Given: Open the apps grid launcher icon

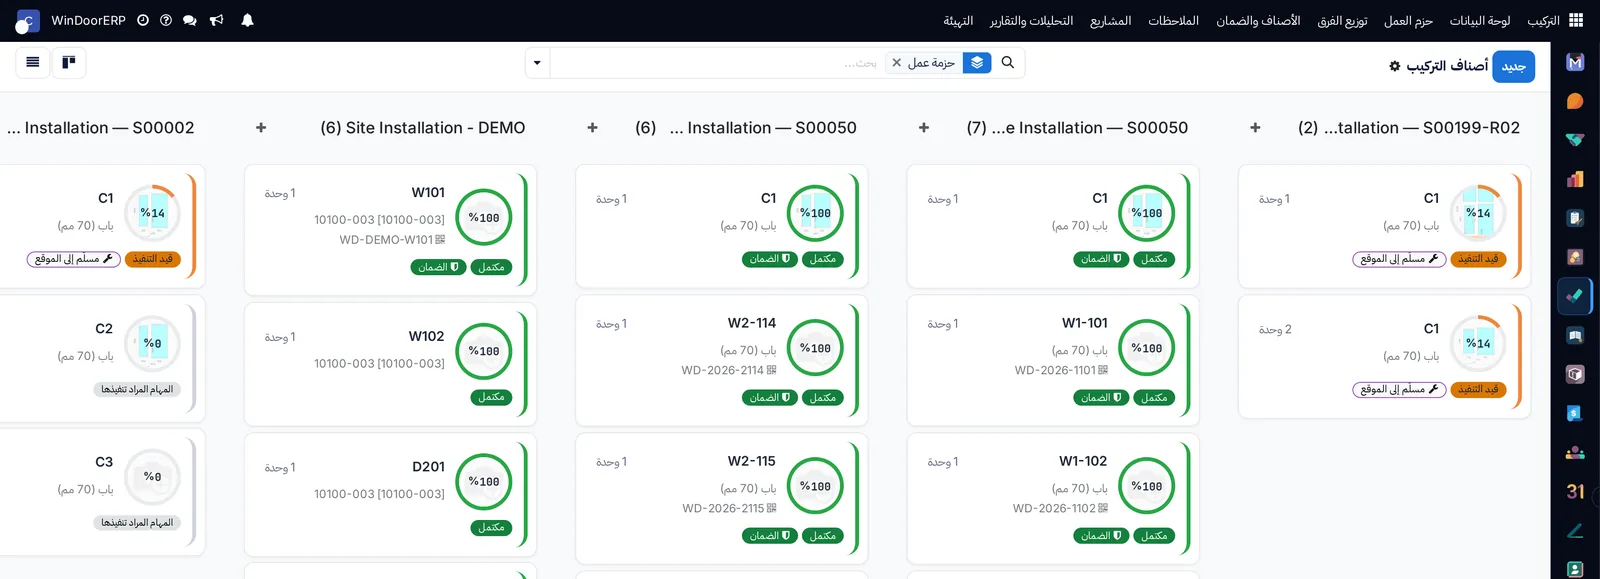Looking at the screenshot, I should click(1576, 20).
